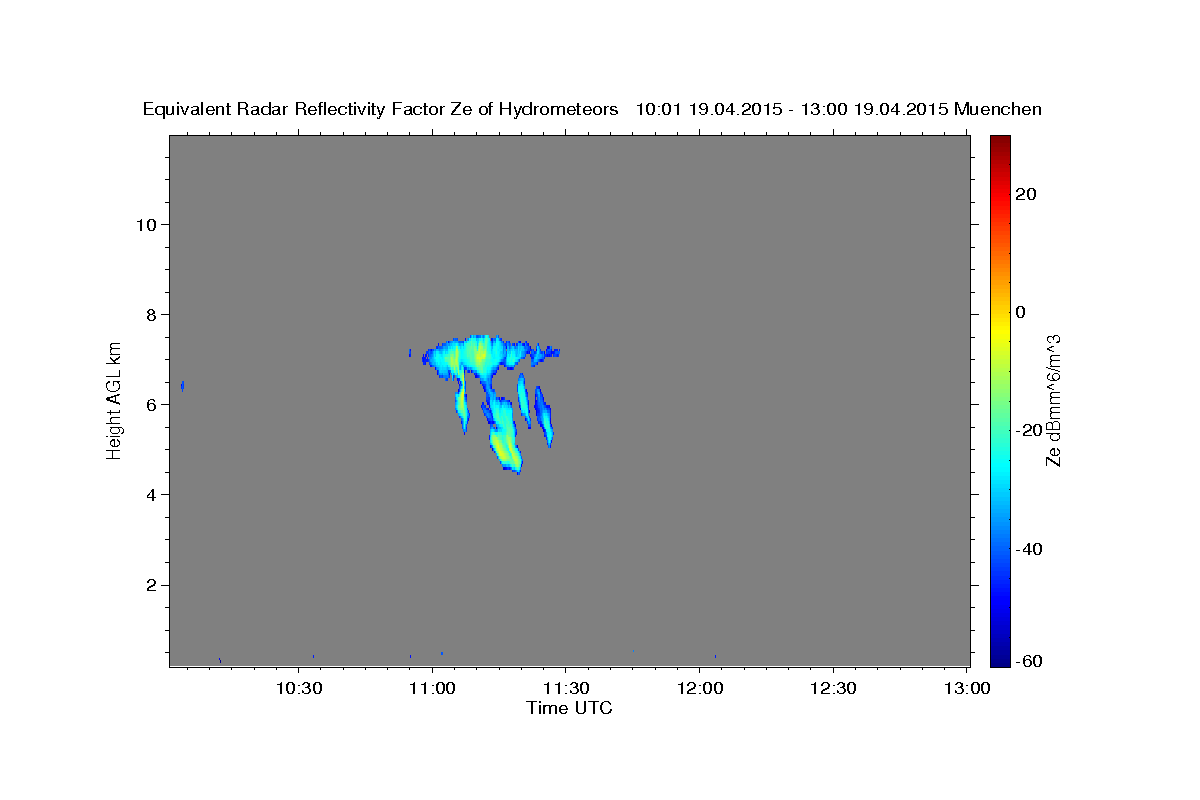Click the colorbar tick value '-40'
The width and height of the screenshot is (1200, 800).
(x=1027, y=548)
